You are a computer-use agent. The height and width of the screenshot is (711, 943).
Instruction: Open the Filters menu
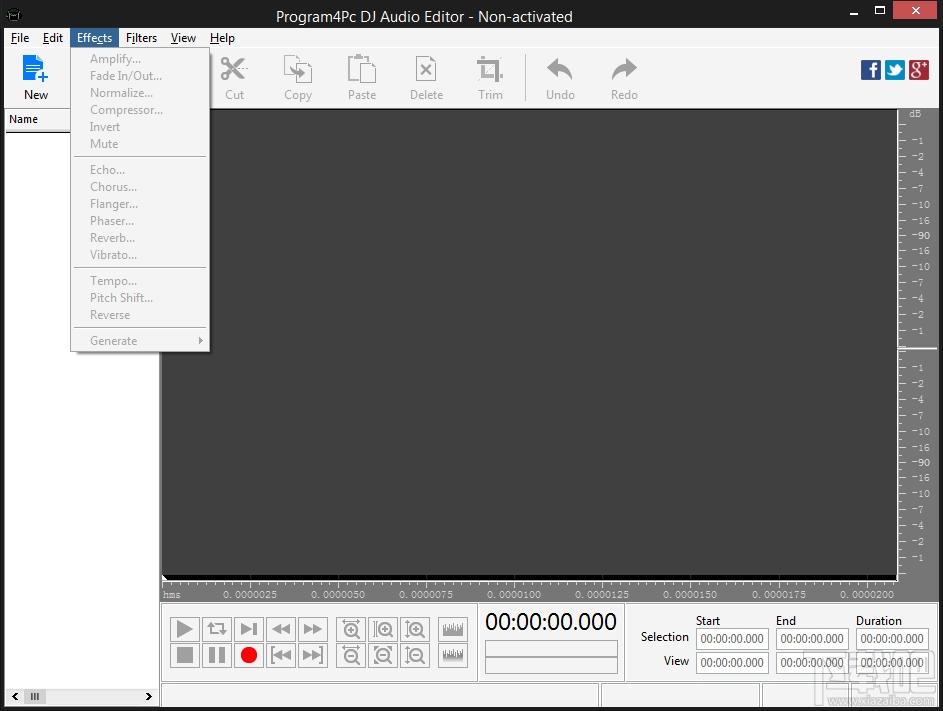(141, 38)
